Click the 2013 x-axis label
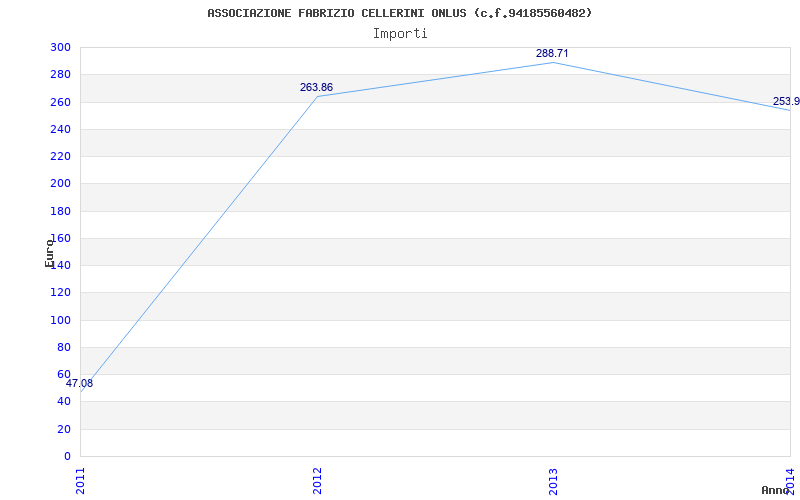The height and width of the screenshot is (500, 800). pos(554,481)
